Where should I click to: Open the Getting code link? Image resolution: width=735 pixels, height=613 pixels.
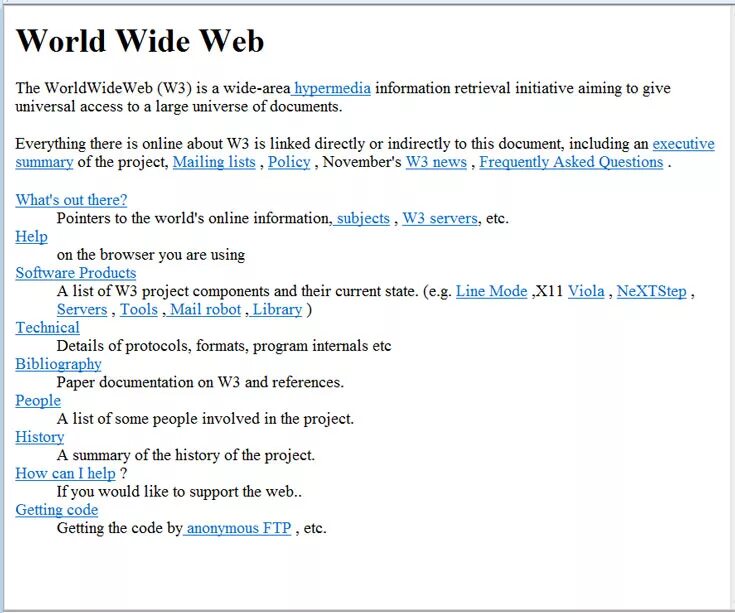pyautogui.click(x=57, y=510)
